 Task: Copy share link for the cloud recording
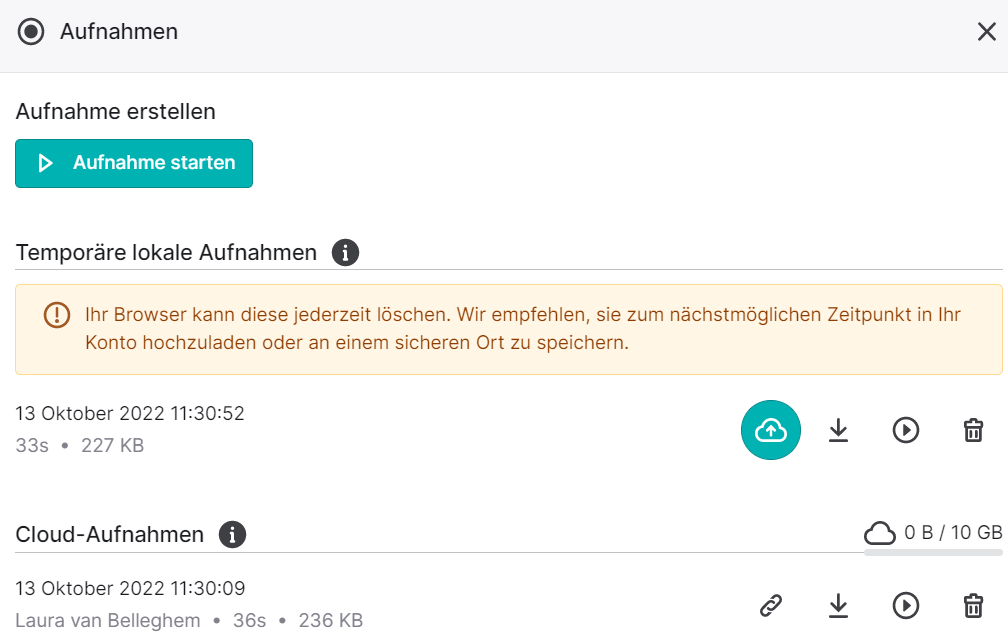770,605
